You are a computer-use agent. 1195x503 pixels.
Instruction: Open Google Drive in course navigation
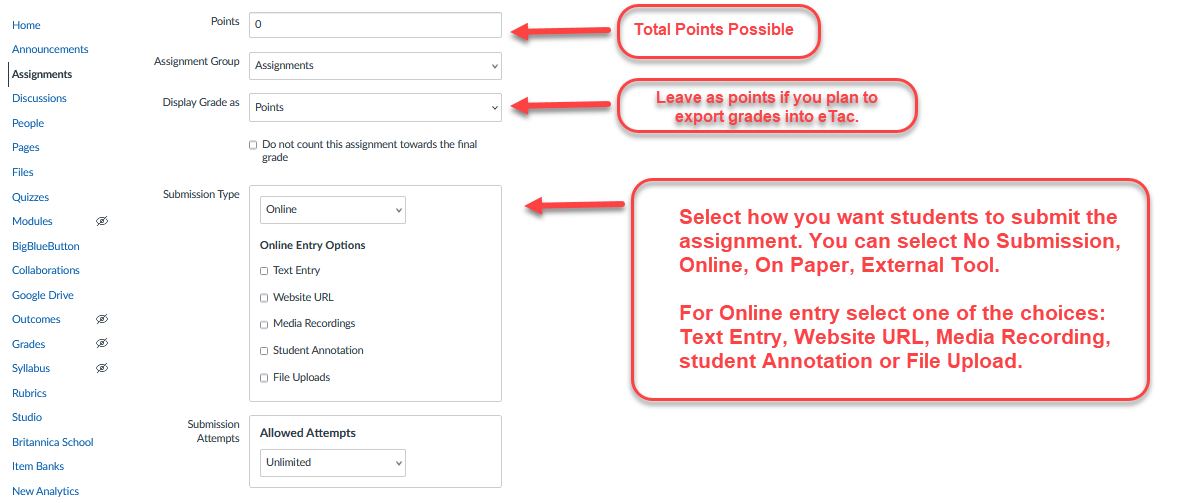(43, 295)
